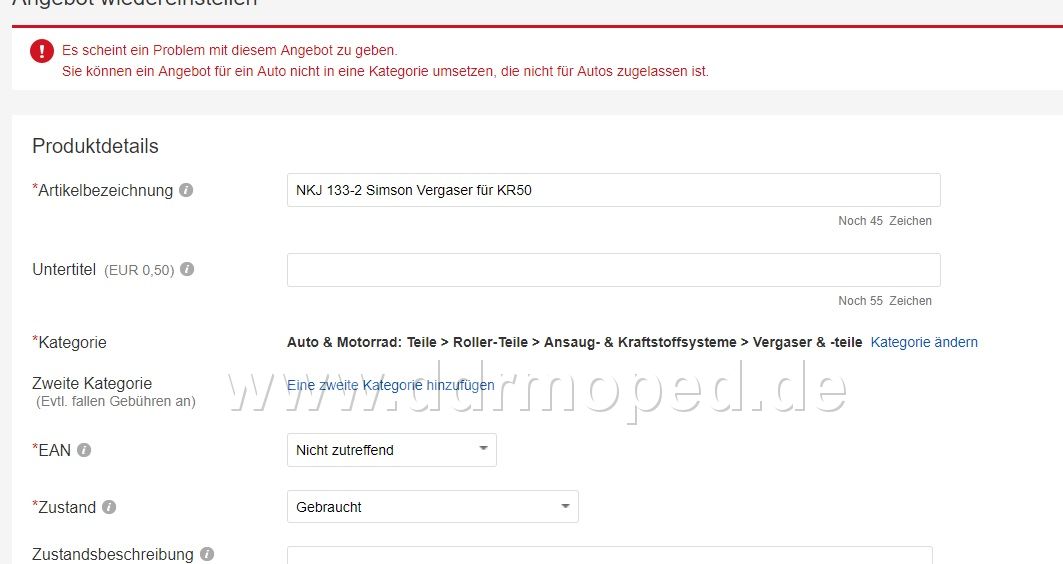The height and width of the screenshot is (564, 1063).
Task: Click the Zustandsbeschreibung info icon
Action: (x=207, y=554)
